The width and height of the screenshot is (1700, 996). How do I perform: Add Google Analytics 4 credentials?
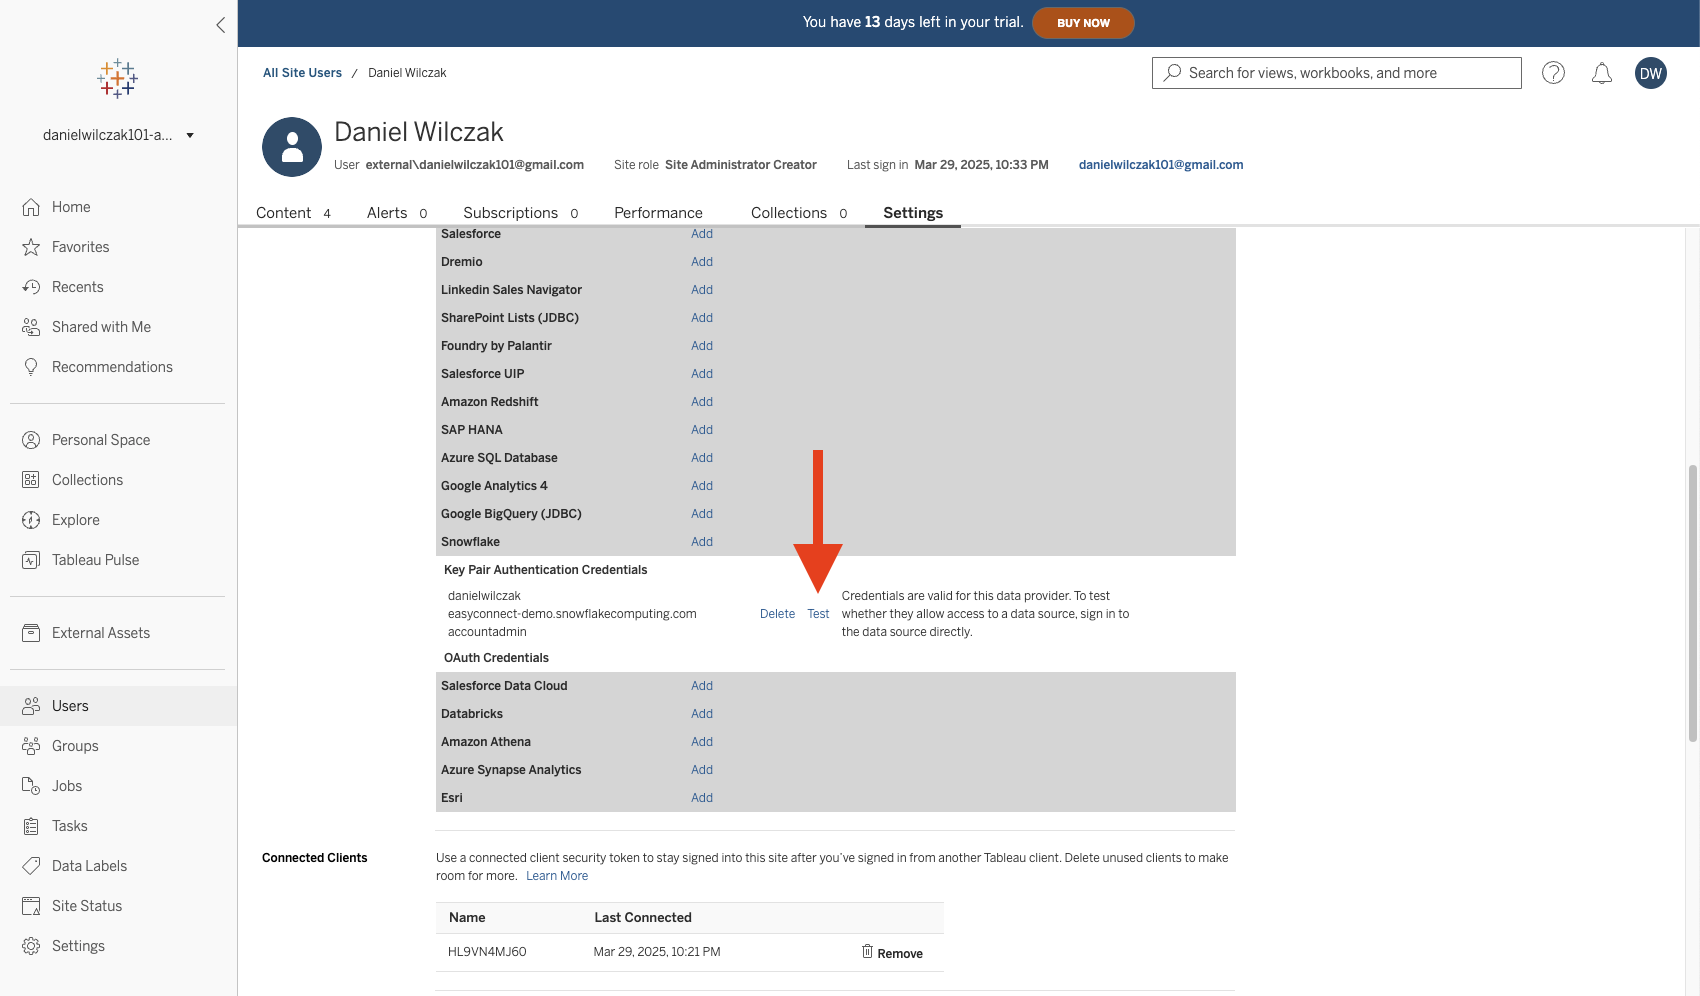(702, 486)
